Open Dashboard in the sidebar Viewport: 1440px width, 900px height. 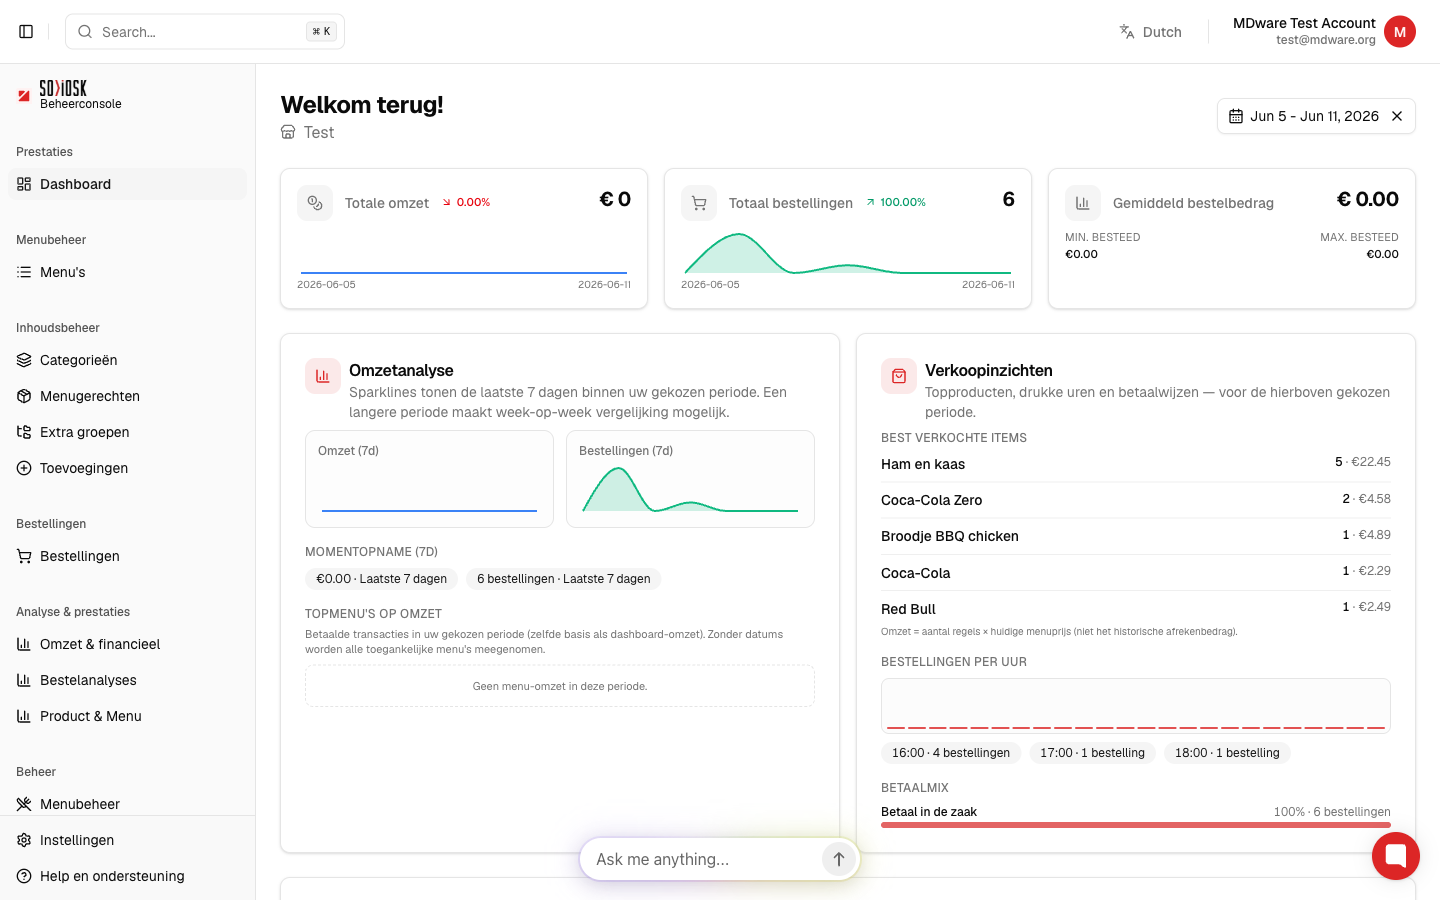coord(127,184)
